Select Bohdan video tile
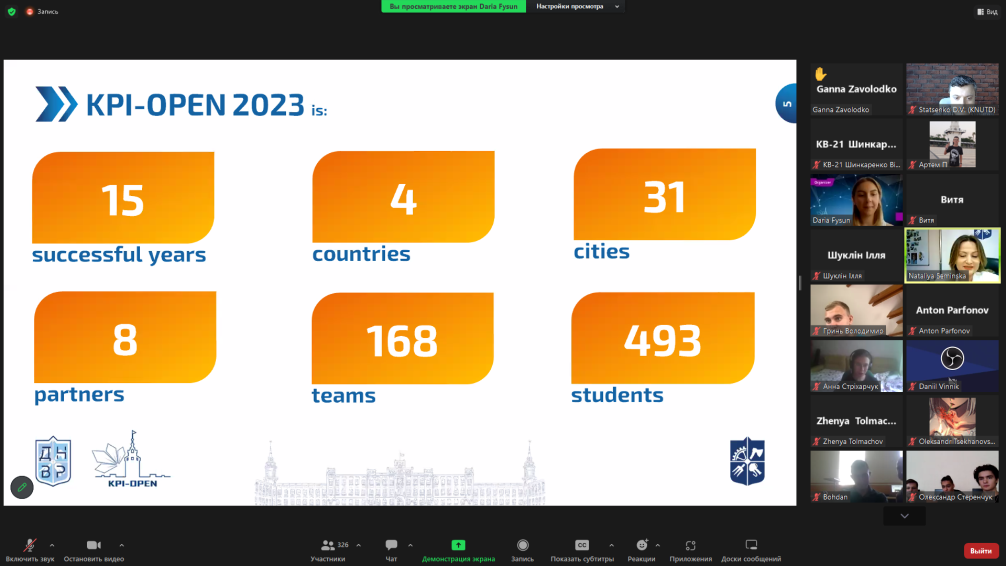Image resolution: width=1006 pixels, height=566 pixels. click(x=856, y=476)
